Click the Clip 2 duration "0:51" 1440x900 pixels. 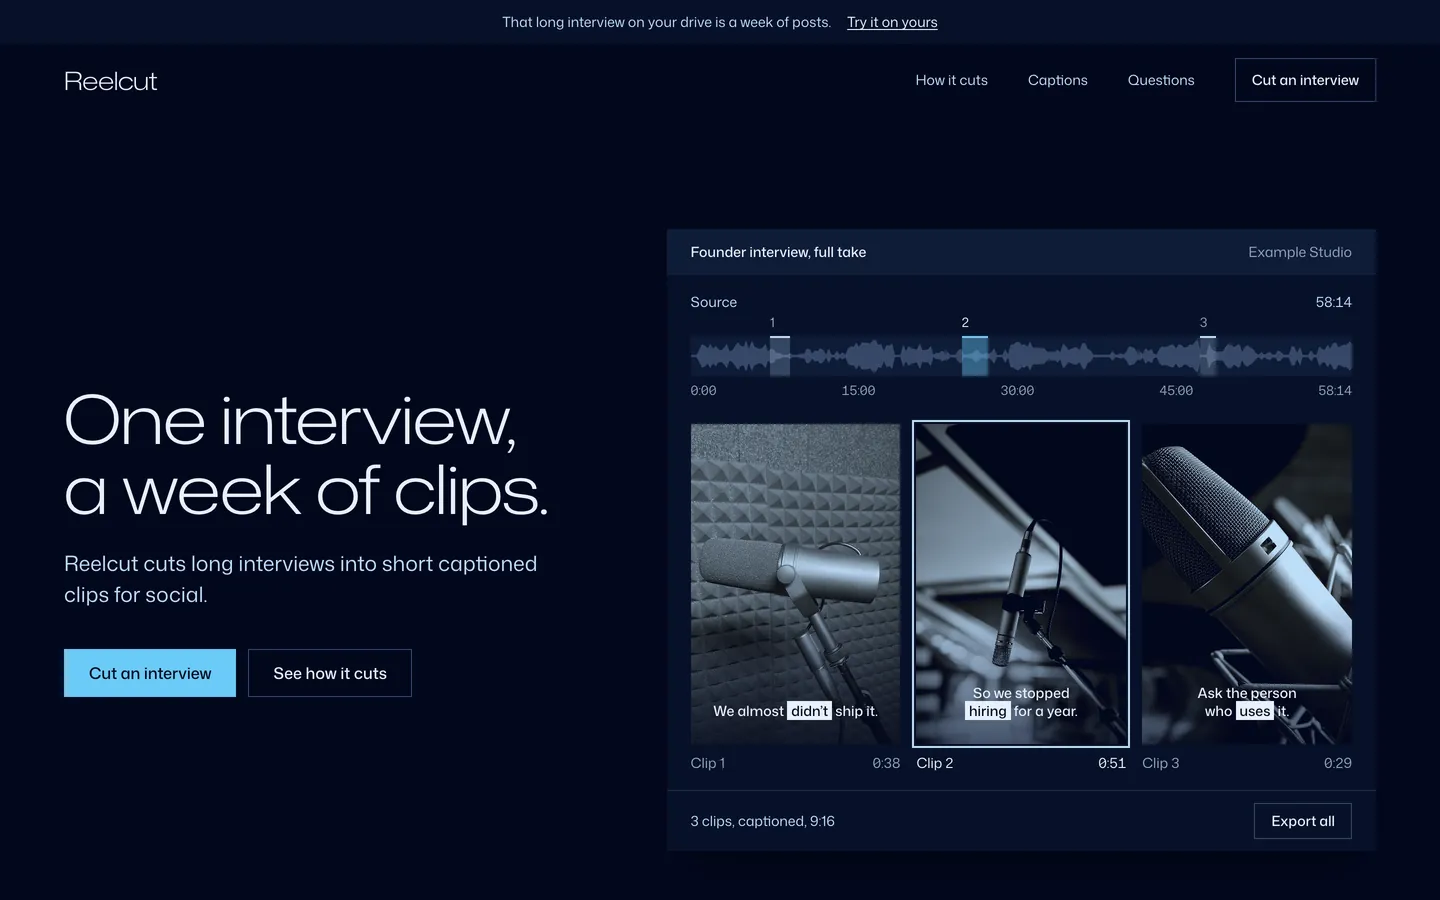[1112, 763]
